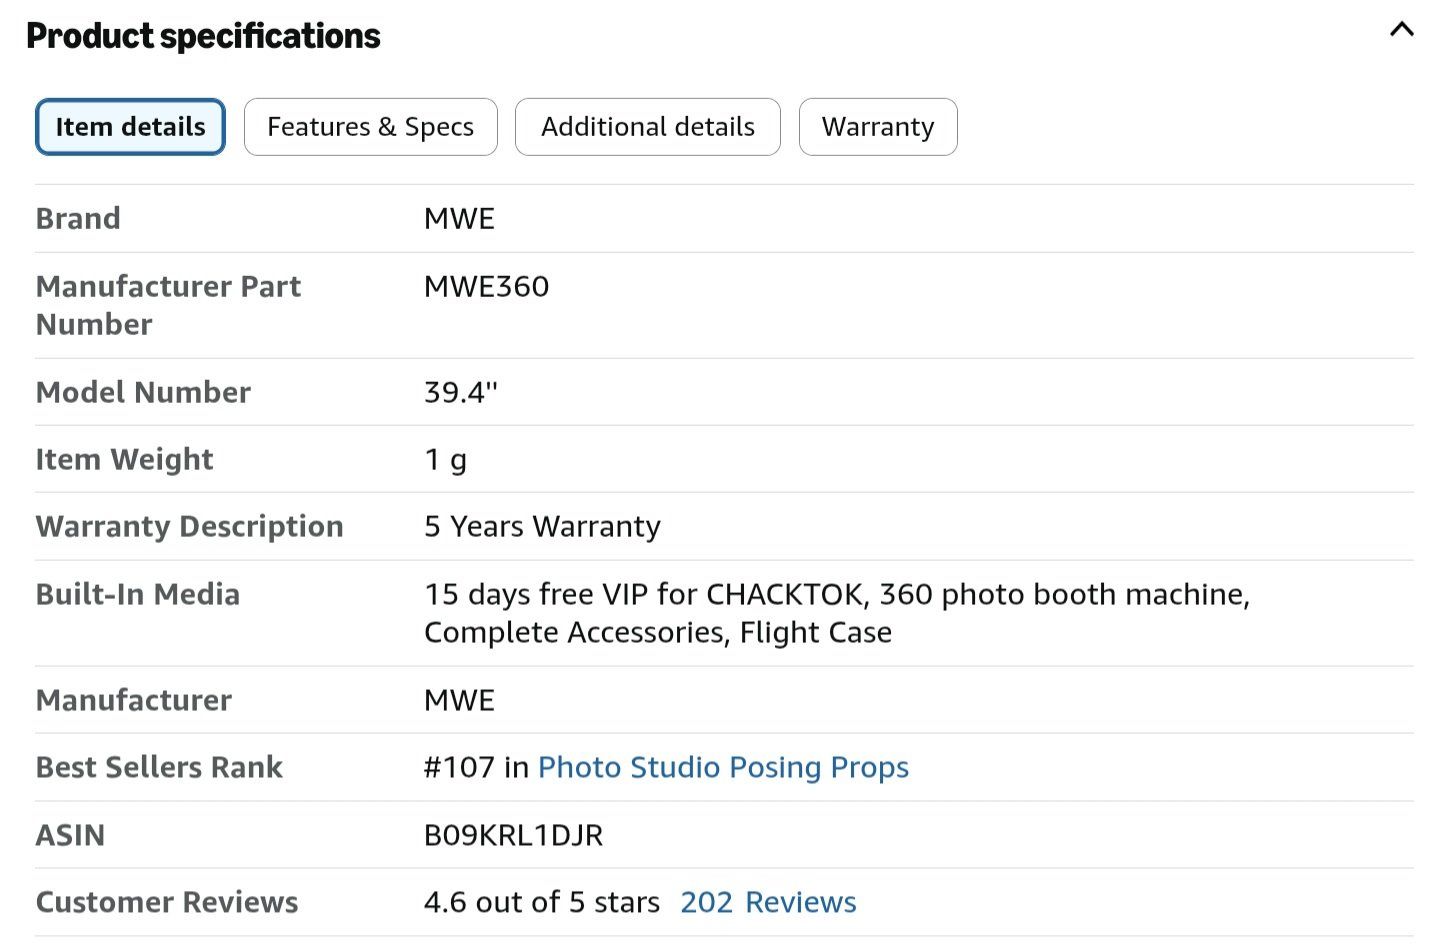Click the Brand label
1440x944 pixels.
tap(78, 219)
